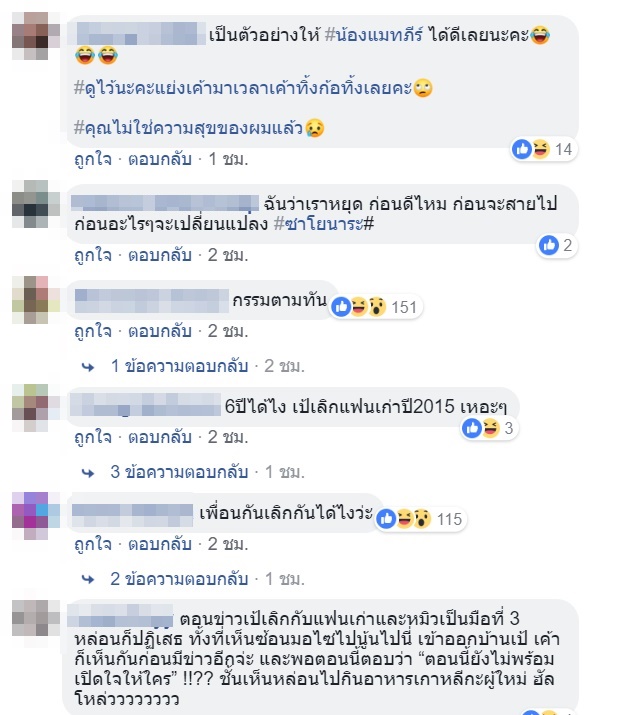
Task: Click the reply arrow beside 2 ข้อความตอบกลับ
Action: point(88,580)
